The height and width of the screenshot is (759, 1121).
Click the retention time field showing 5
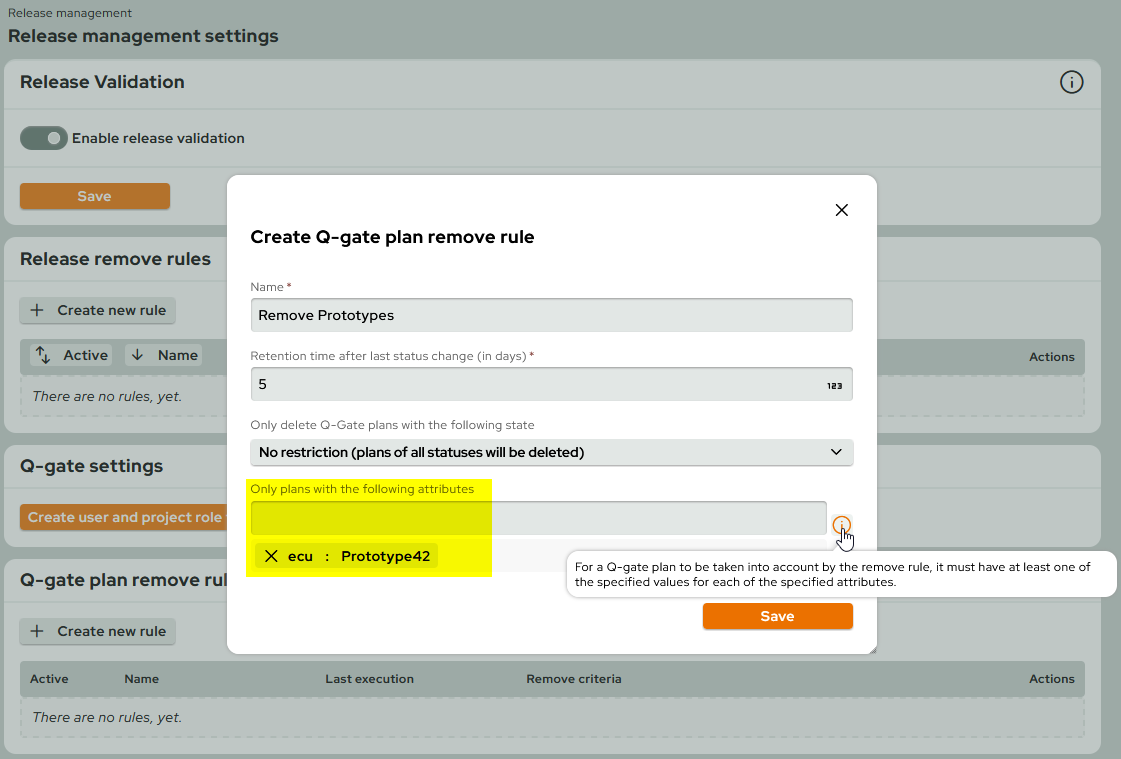click(551, 385)
